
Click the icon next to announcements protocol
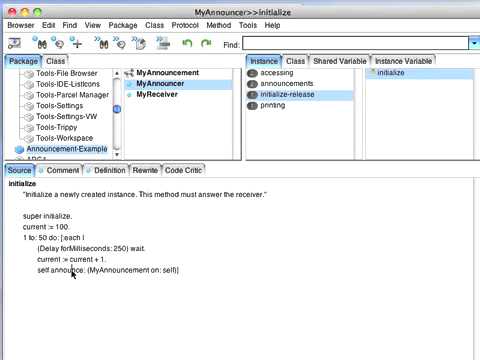click(252, 84)
